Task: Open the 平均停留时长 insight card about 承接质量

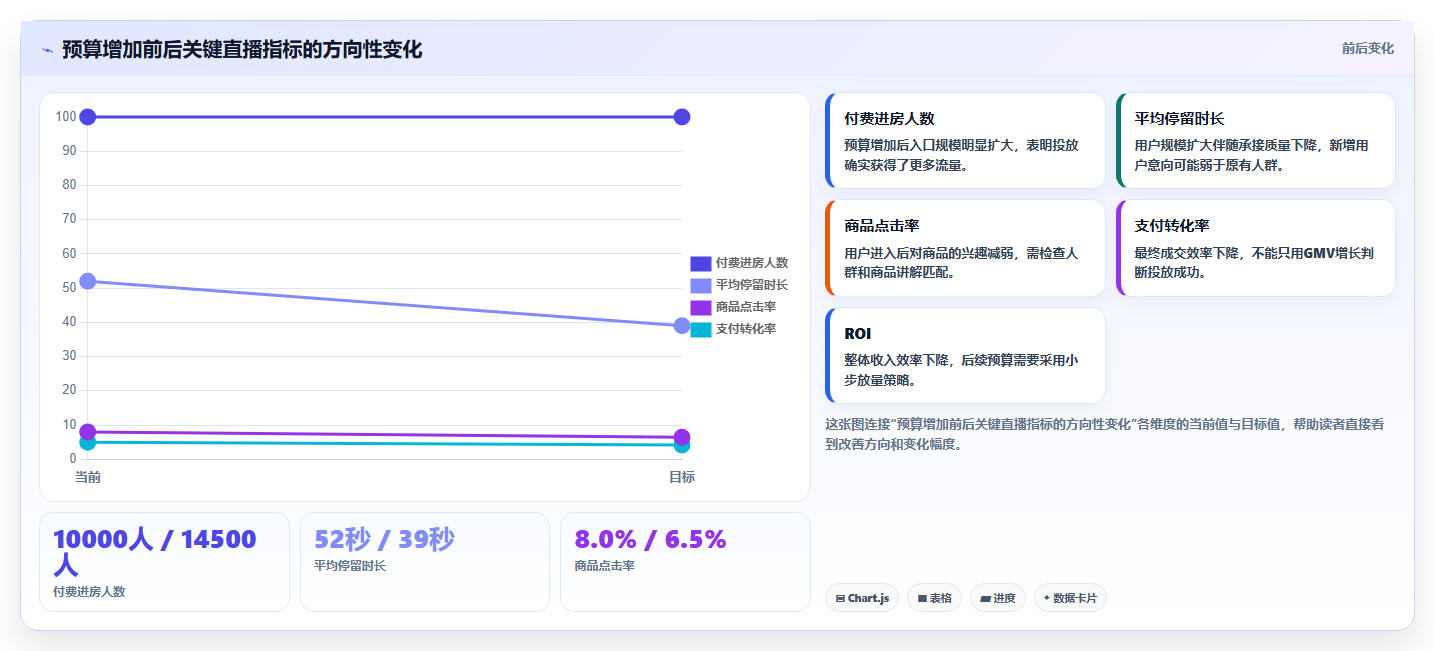Action: pyautogui.click(x=1255, y=141)
